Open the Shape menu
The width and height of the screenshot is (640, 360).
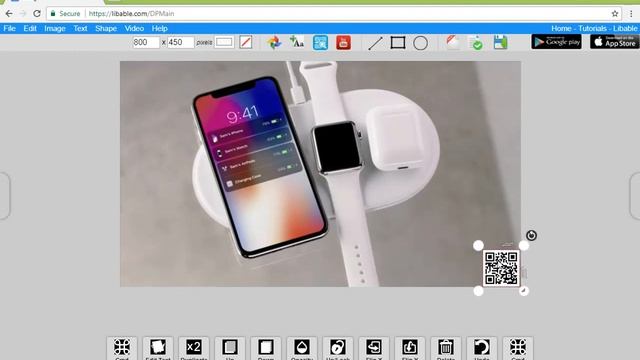106,29
